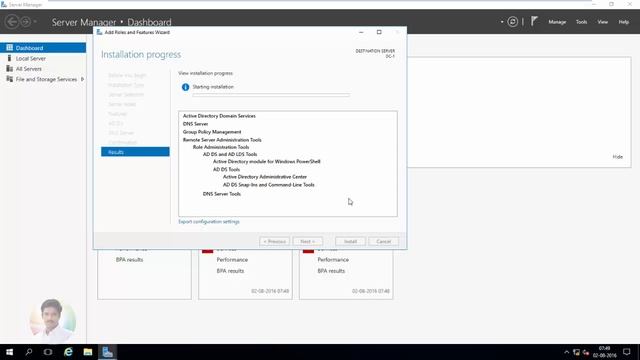Screen dimensions: 640x360
Task: Click the Server Manager forward arrow
Action: point(25,22)
